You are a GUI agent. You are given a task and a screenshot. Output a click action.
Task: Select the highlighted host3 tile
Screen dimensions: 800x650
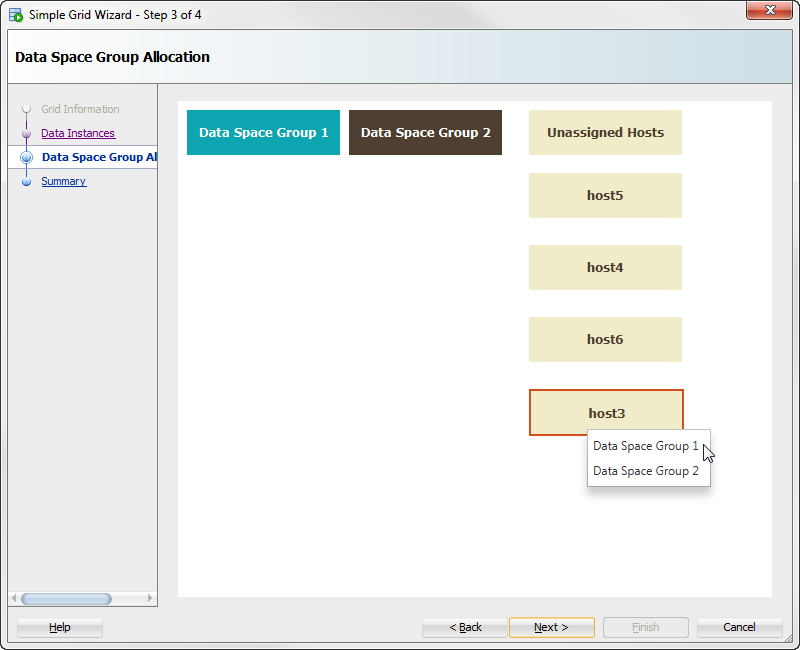point(606,412)
